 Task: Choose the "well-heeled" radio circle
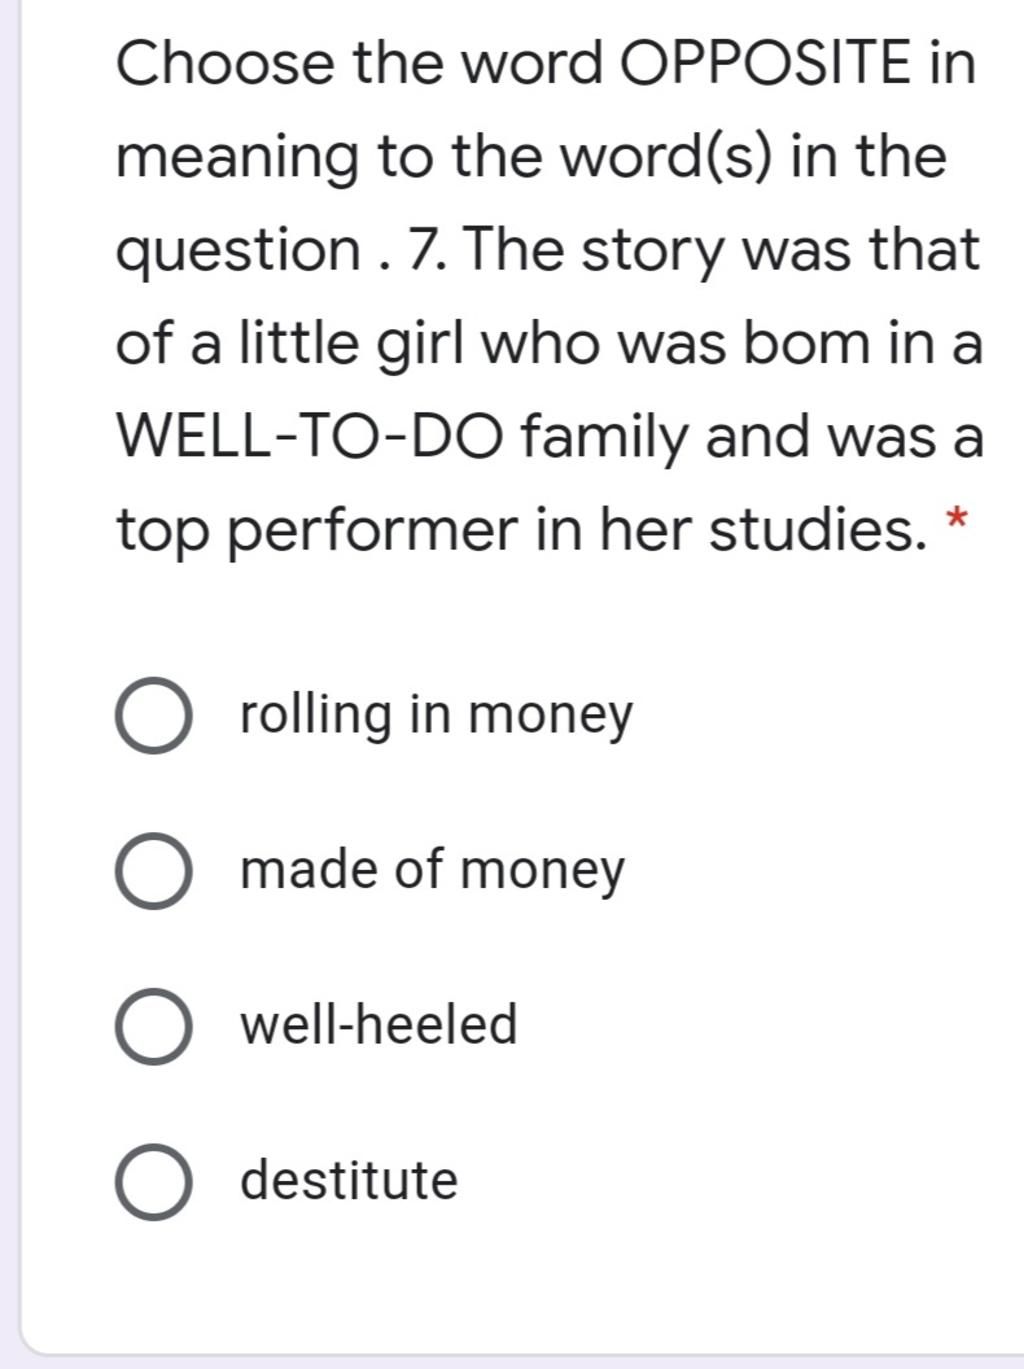coord(153,1026)
